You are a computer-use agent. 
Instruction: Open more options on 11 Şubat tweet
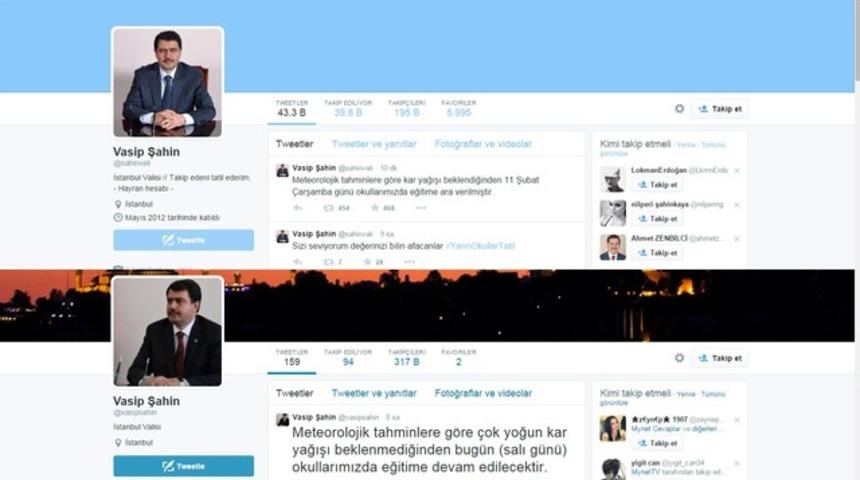421,208
